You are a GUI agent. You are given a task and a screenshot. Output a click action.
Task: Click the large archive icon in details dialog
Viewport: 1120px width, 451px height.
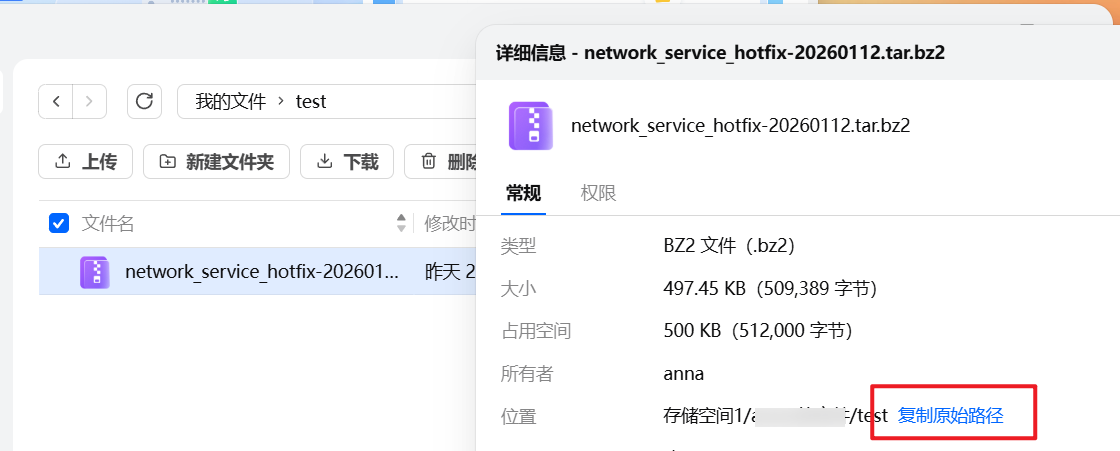(532, 126)
